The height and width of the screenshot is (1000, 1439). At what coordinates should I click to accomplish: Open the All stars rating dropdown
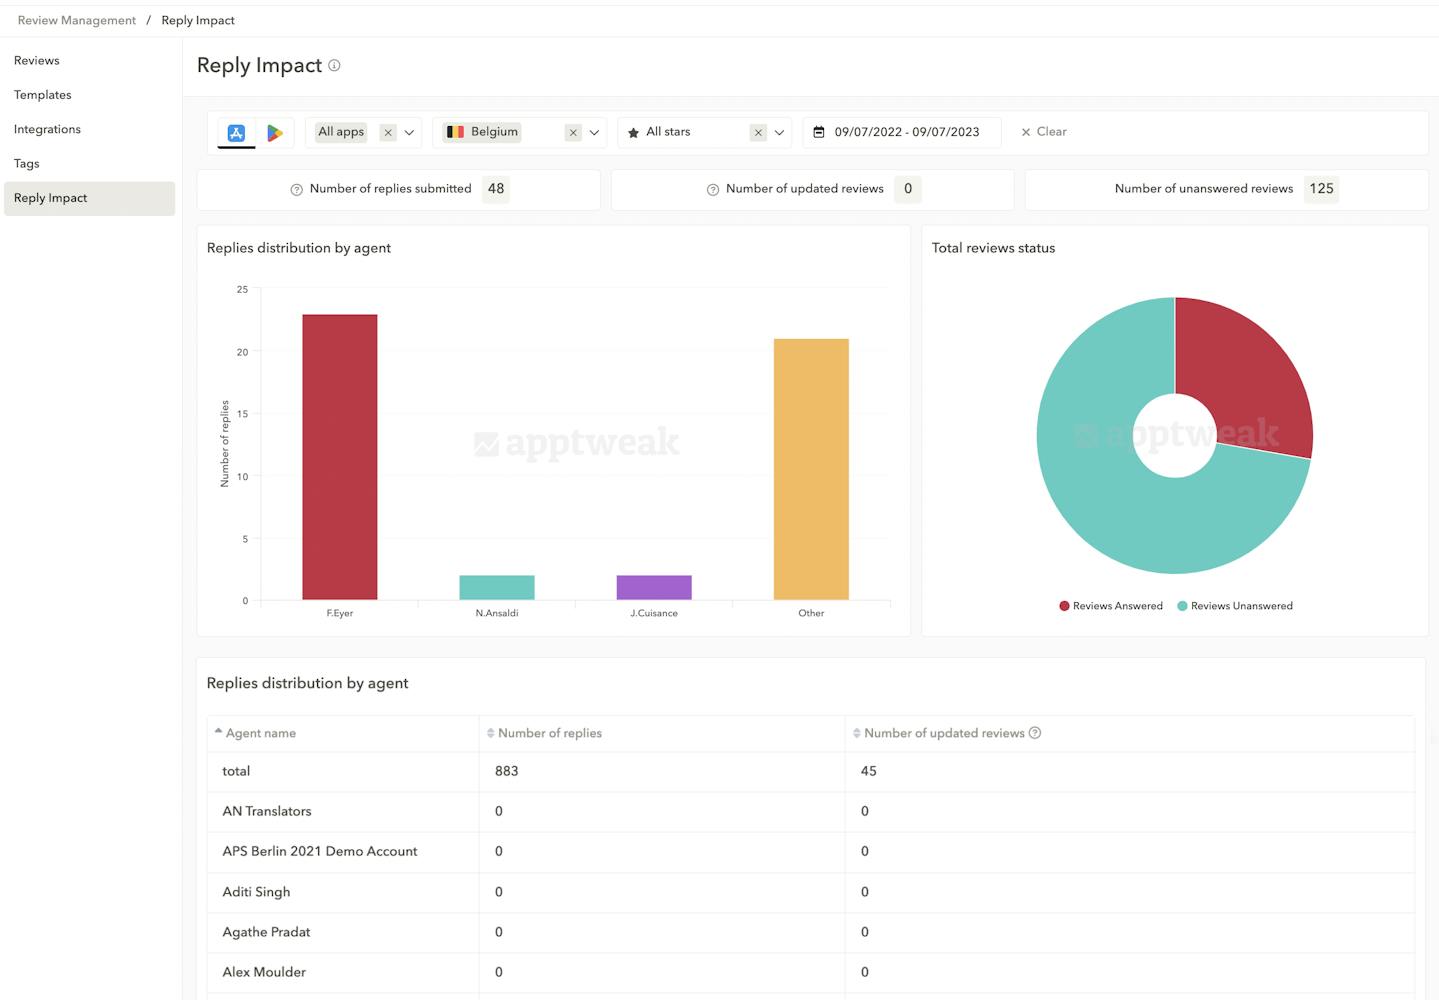(x=779, y=133)
